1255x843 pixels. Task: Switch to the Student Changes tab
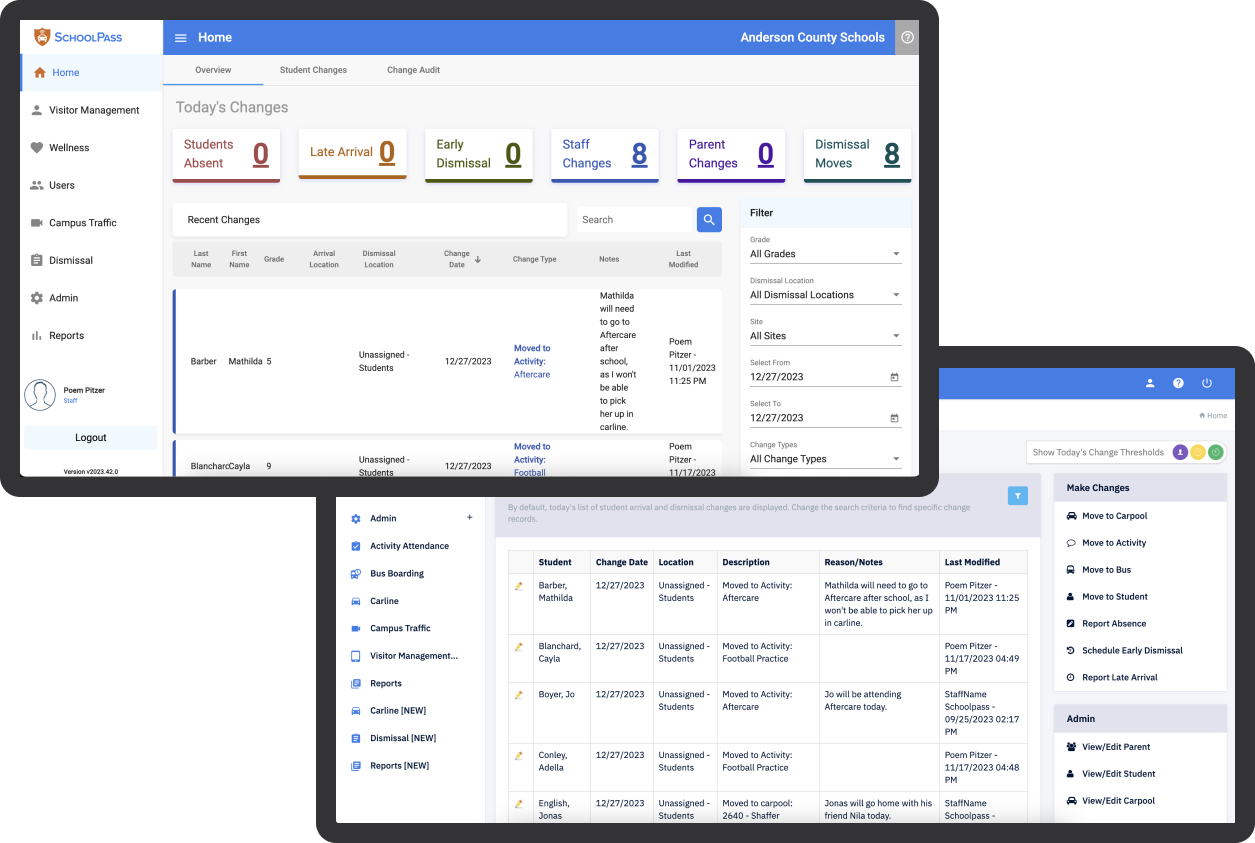click(x=313, y=70)
